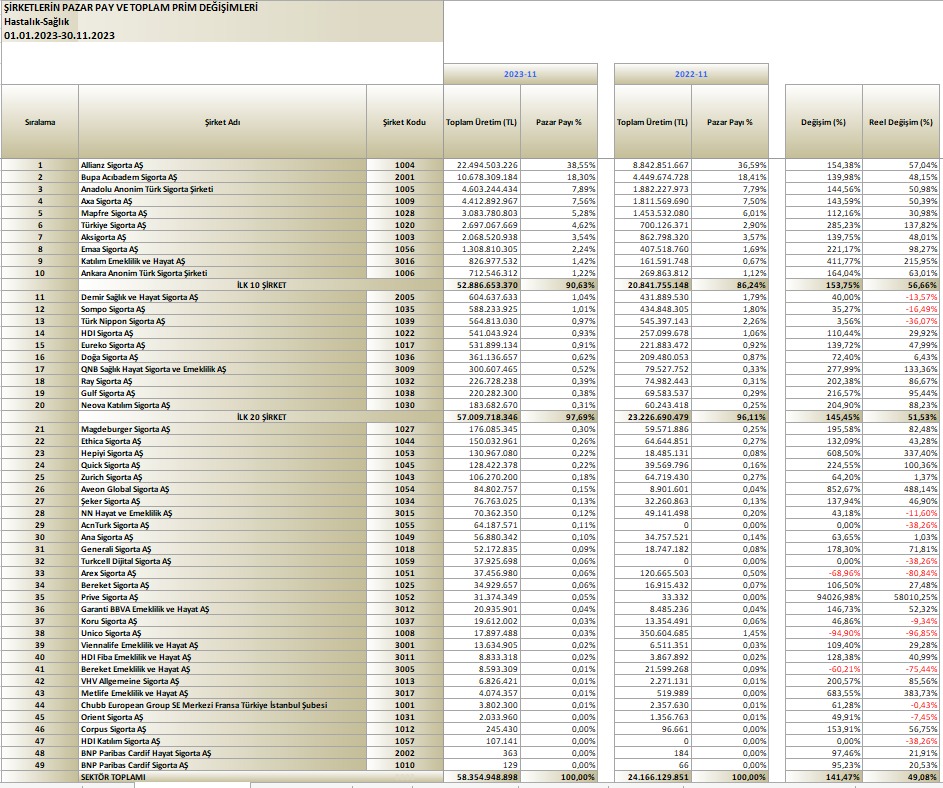Select the Allianz Sigorta AŞ cell

coord(223,165)
